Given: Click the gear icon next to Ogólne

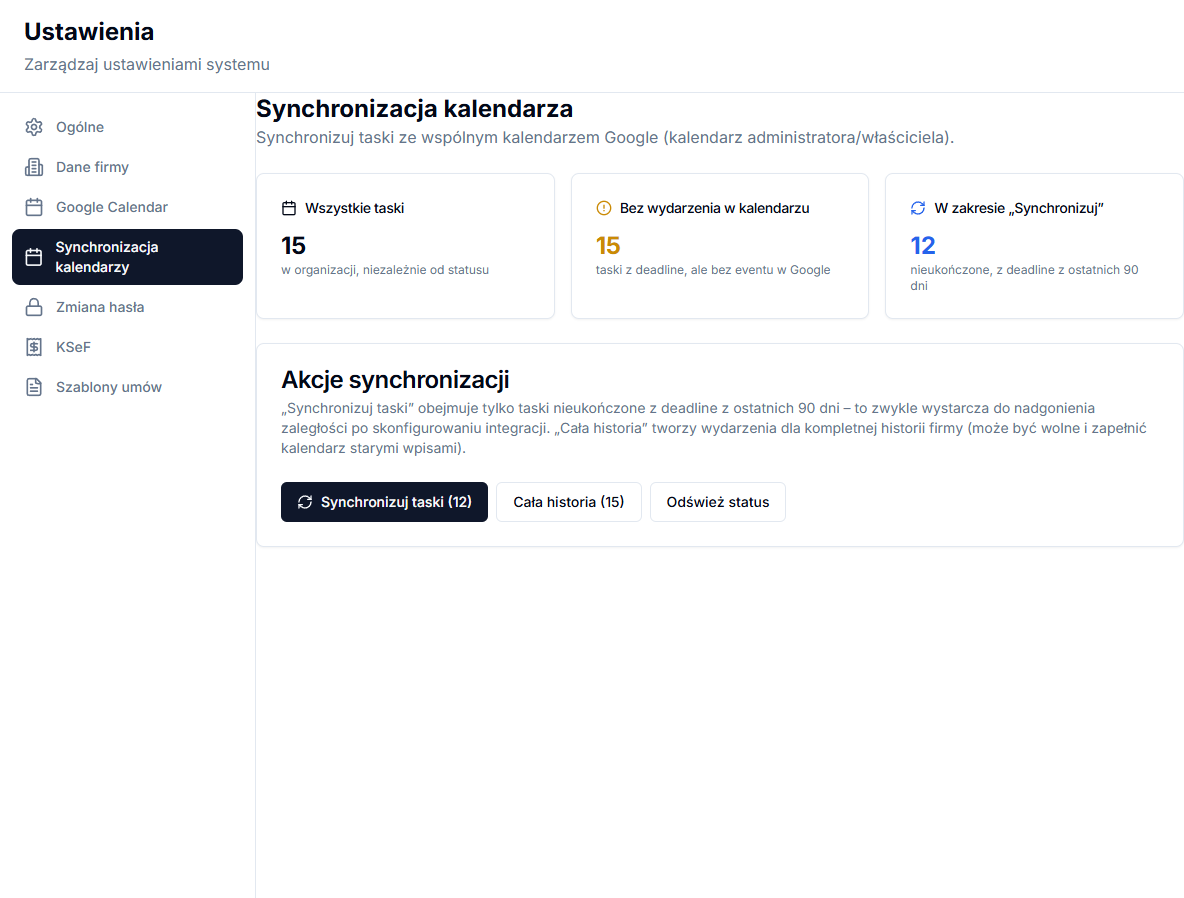Looking at the screenshot, I should click(34, 127).
